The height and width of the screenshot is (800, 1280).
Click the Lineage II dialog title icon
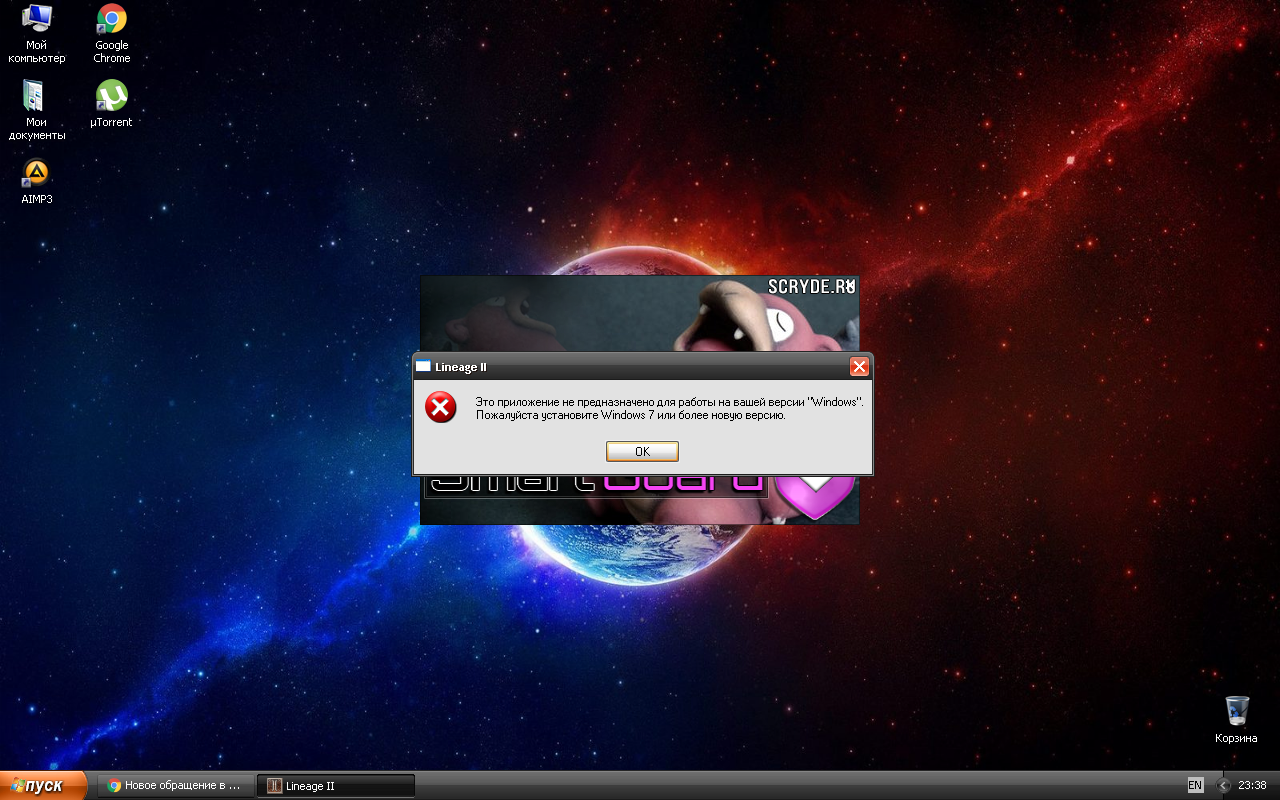424,367
